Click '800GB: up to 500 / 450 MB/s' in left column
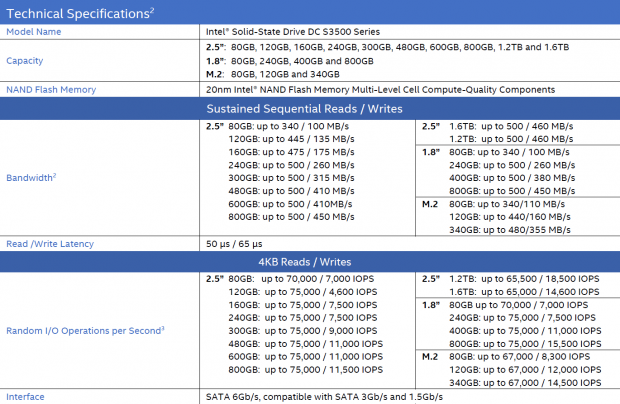 291,217
